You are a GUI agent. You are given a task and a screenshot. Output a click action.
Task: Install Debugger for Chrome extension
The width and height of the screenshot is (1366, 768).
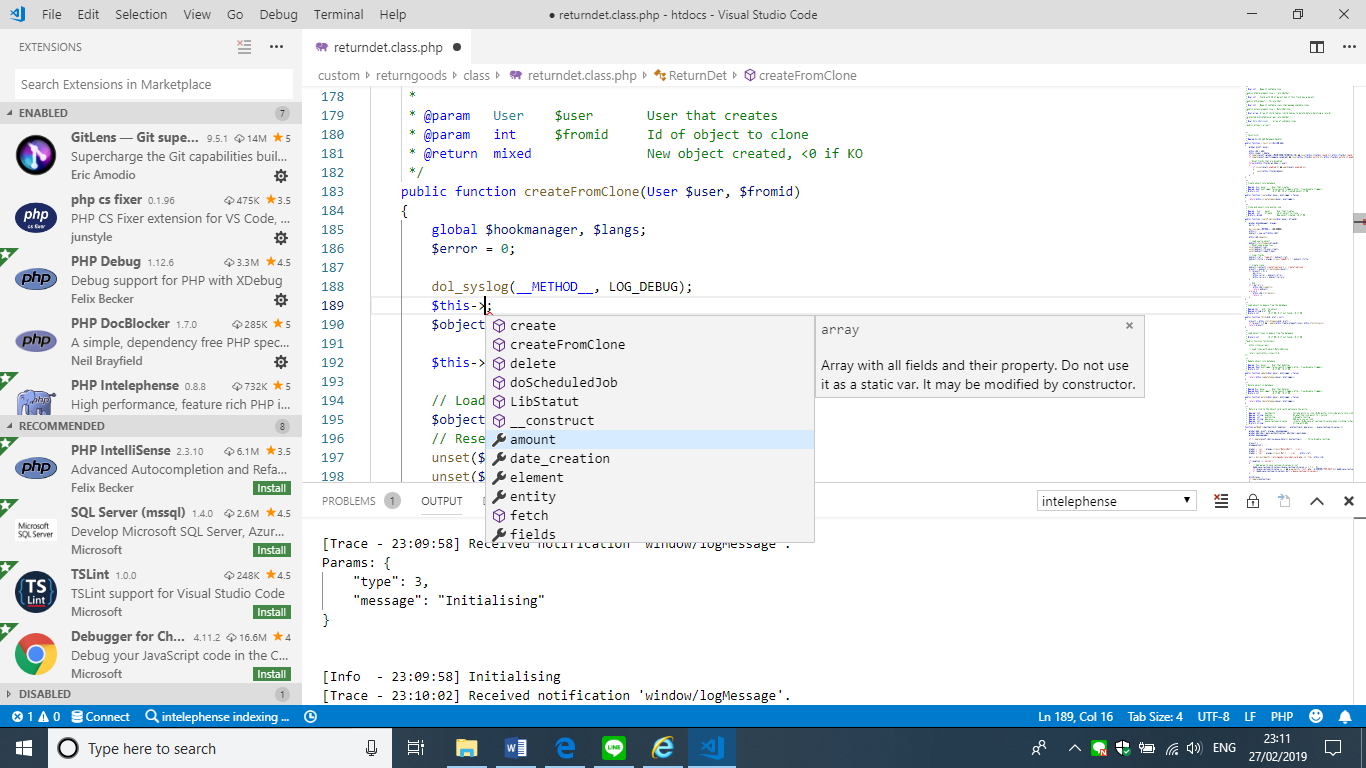coord(272,674)
